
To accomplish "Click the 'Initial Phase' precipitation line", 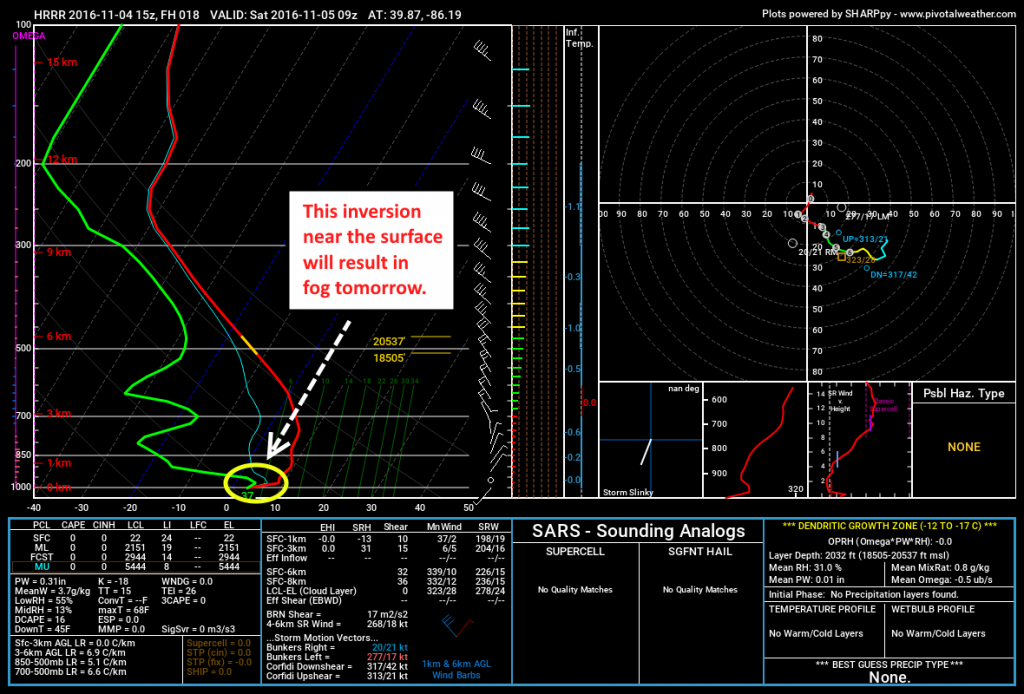I will [863, 595].
